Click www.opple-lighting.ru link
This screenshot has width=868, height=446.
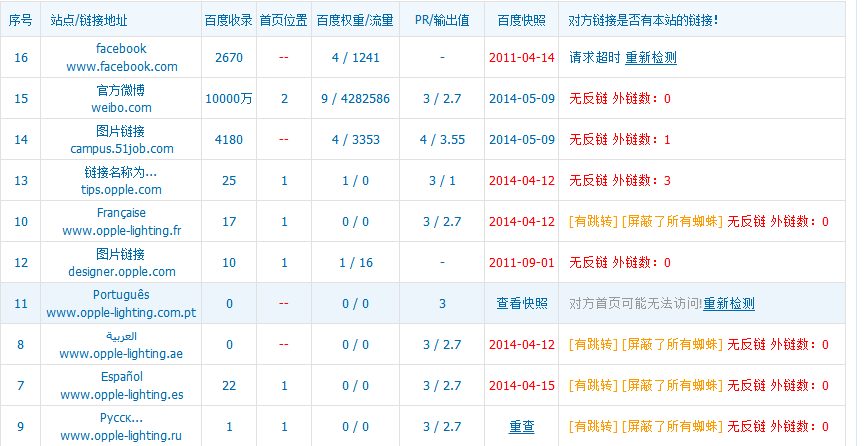pyautogui.click(x=121, y=436)
